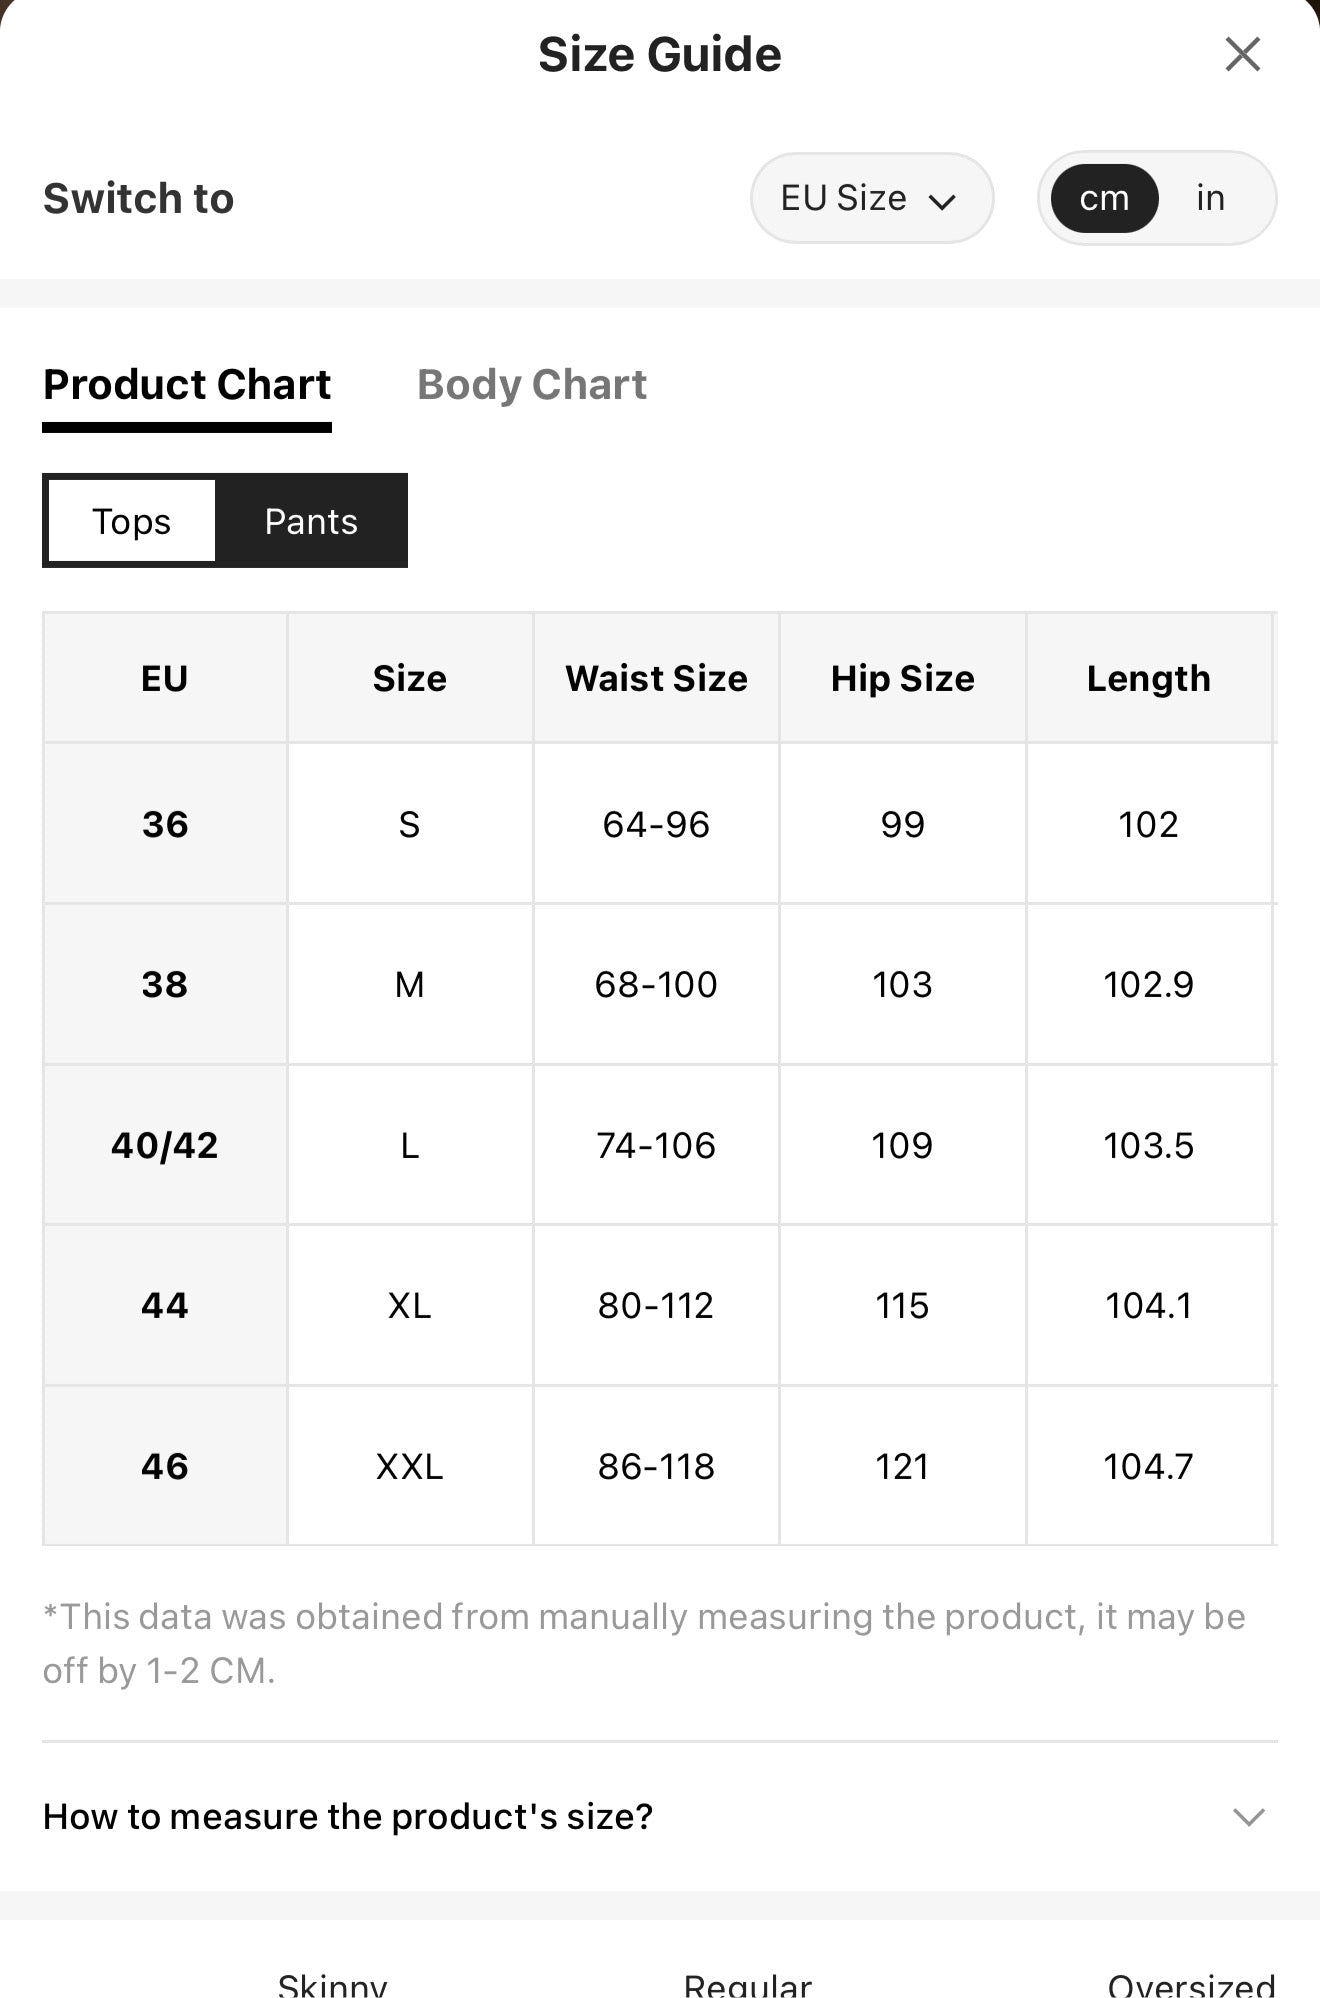Image resolution: width=1320 pixels, height=1998 pixels.
Task: Click the EU Size dropdown chevron arrow
Action: (x=942, y=201)
